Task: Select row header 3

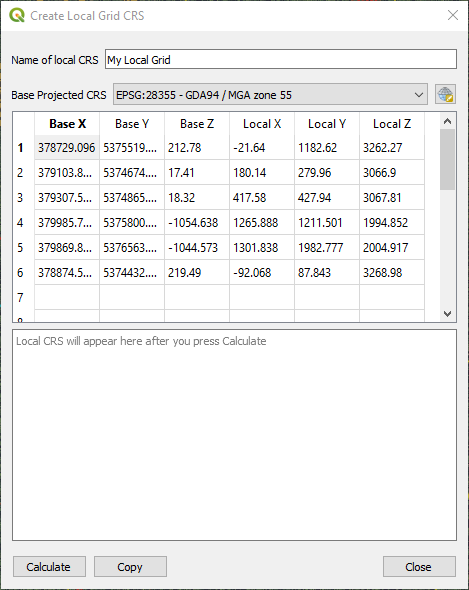Action: click(x=24, y=198)
